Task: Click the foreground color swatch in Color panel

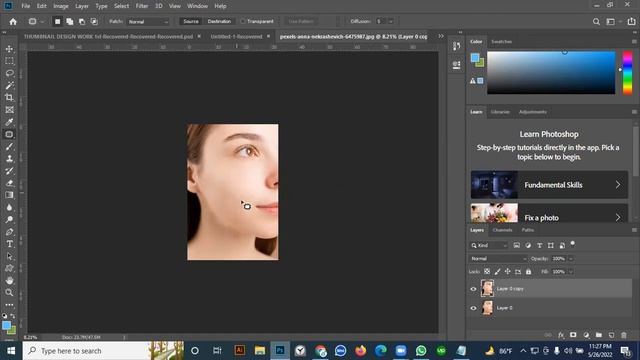Action: (475, 58)
